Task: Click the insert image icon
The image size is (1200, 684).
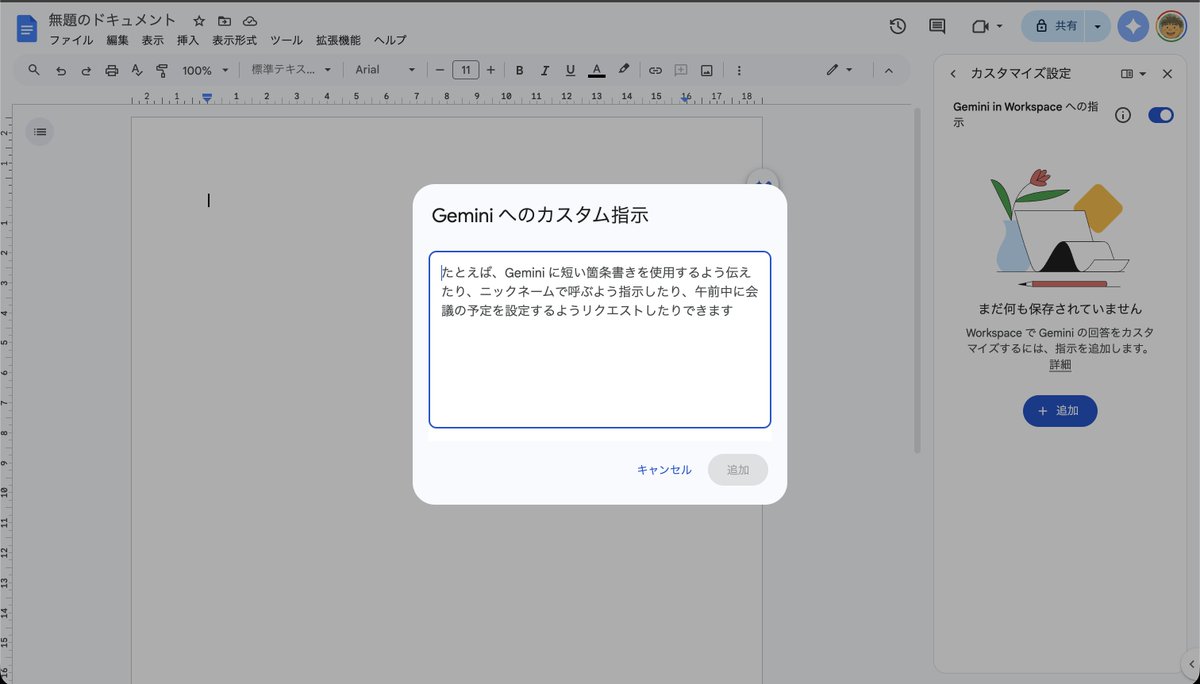Action: (707, 70)
